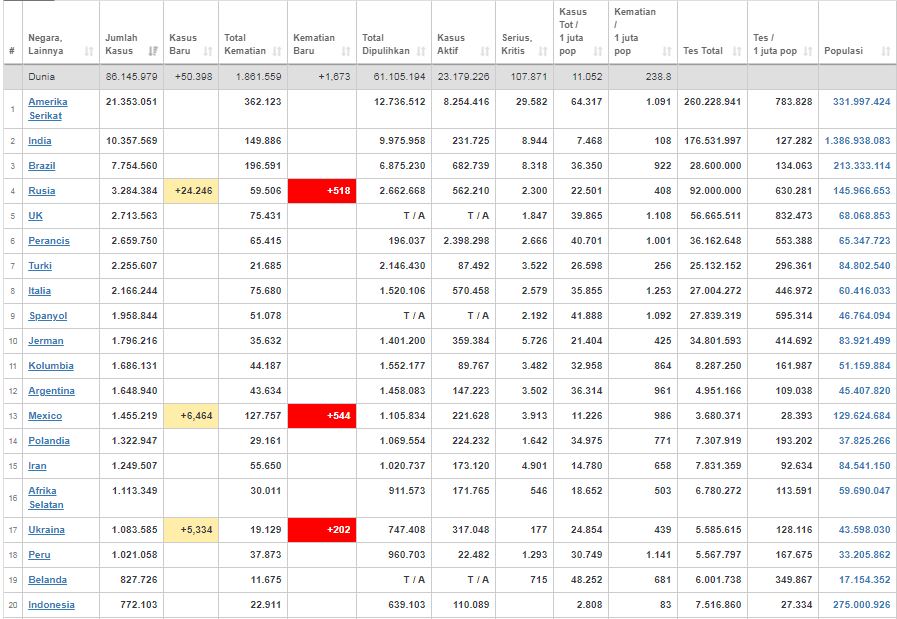Select the # rank column header
Viewport: 897px width, 619px height.
click(12, 51)
